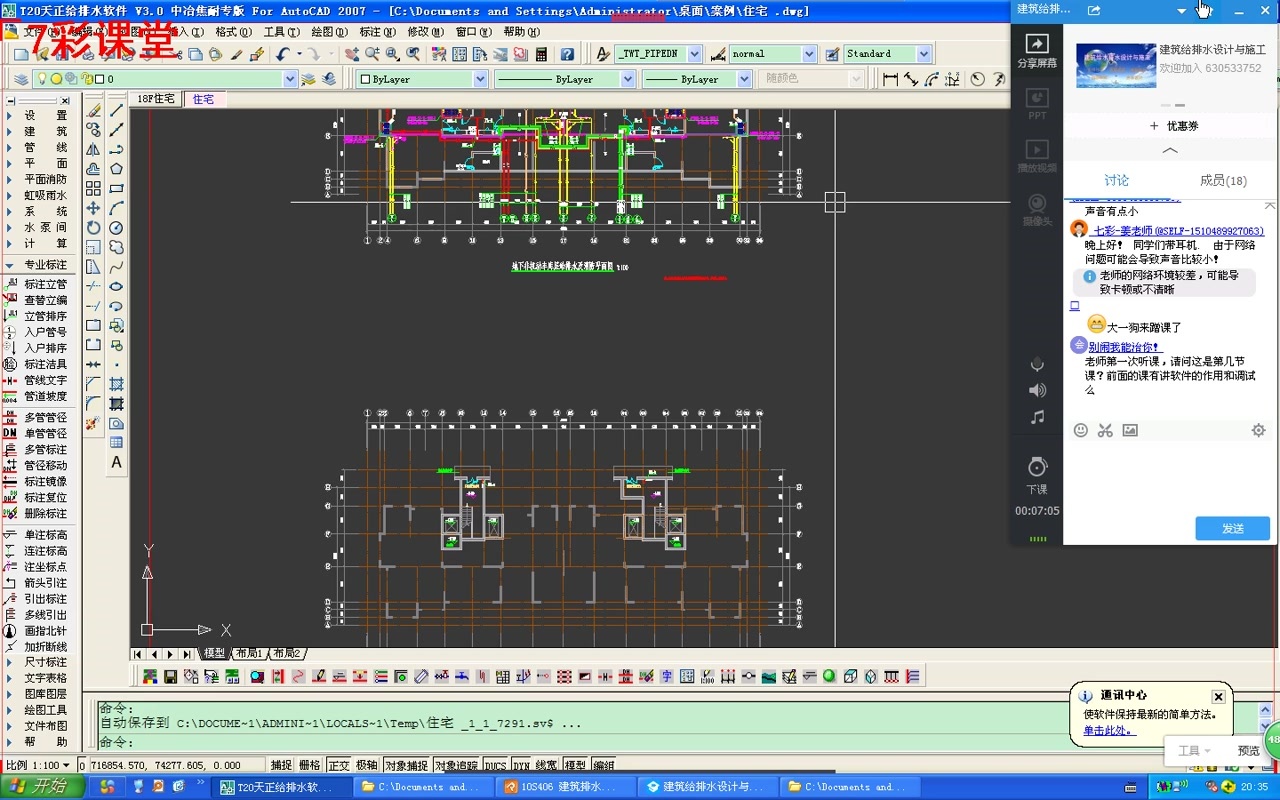This screenshot has height=800, width=1280.
Task: Toggle 捕捉 snap in status bar
Action: click(282, 765)
